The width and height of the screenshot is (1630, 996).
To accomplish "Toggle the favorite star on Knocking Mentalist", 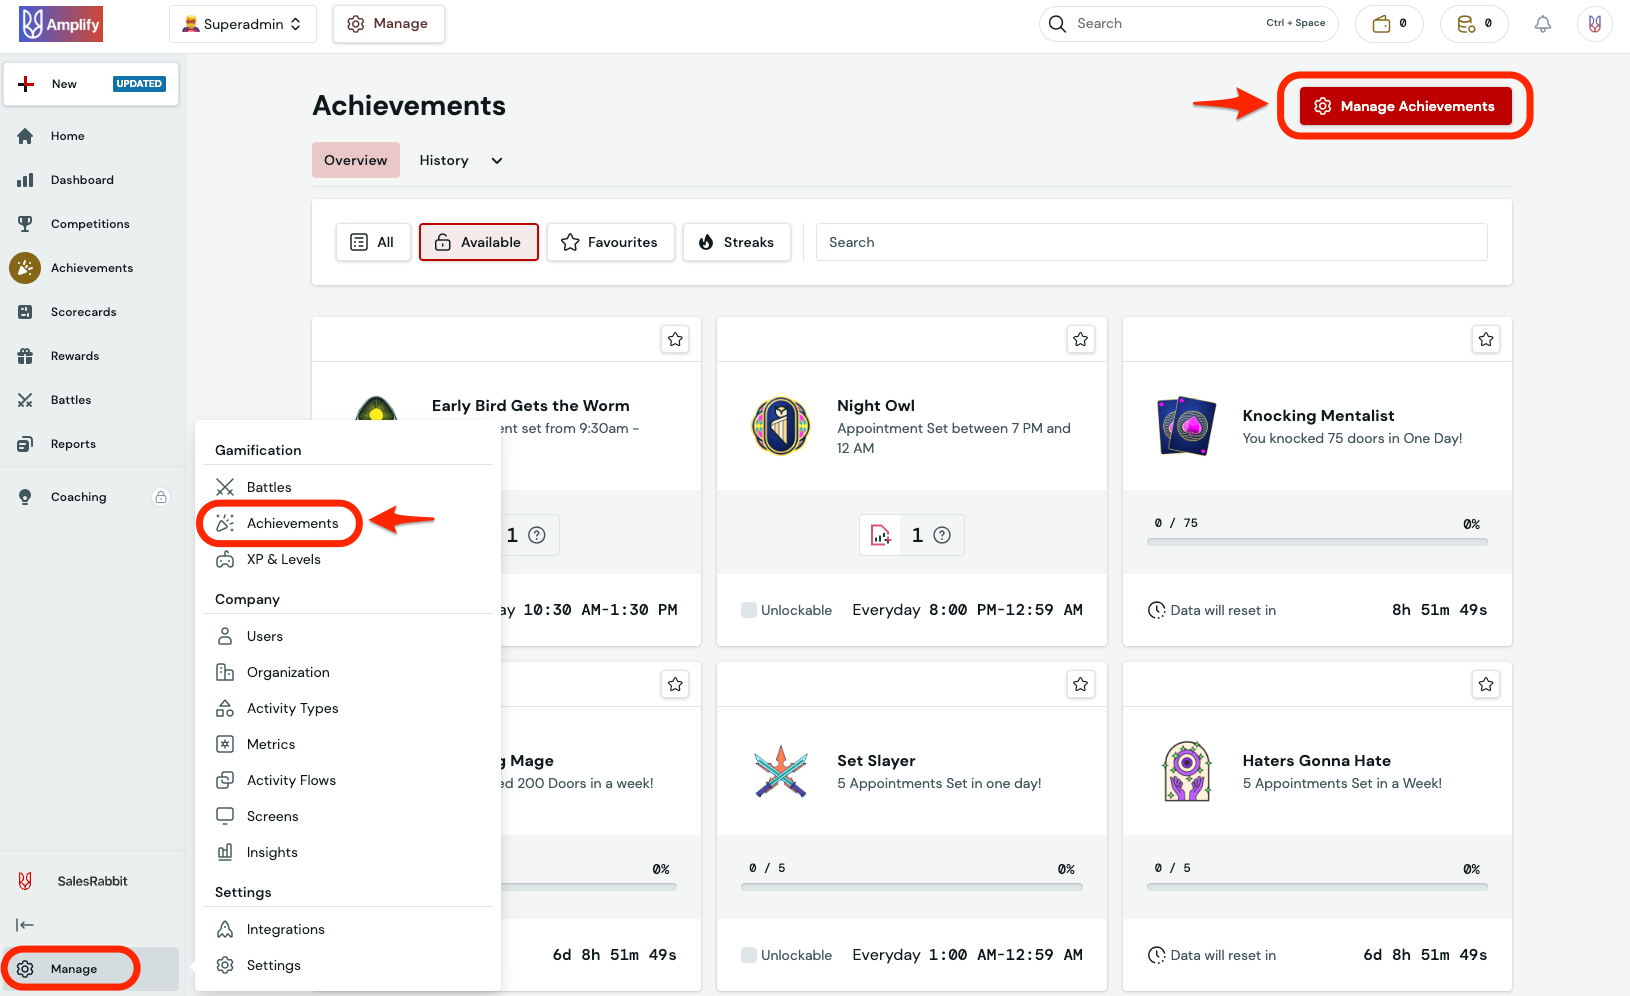I will click(x=1485, y=339).
